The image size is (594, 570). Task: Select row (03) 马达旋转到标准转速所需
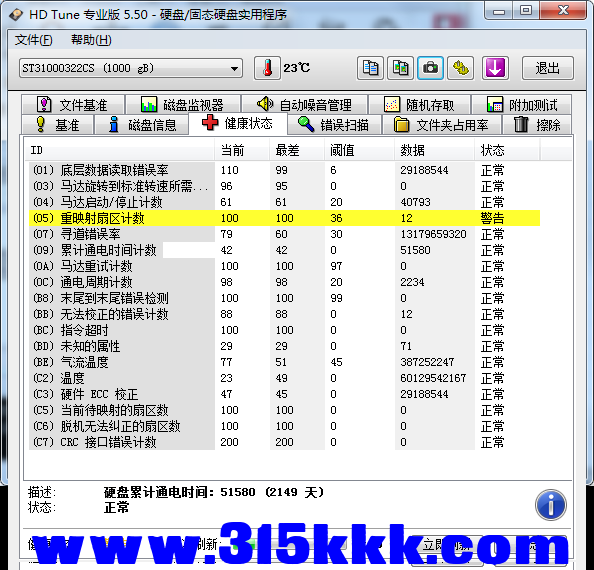pyautogui.click(x=284, y=186)
